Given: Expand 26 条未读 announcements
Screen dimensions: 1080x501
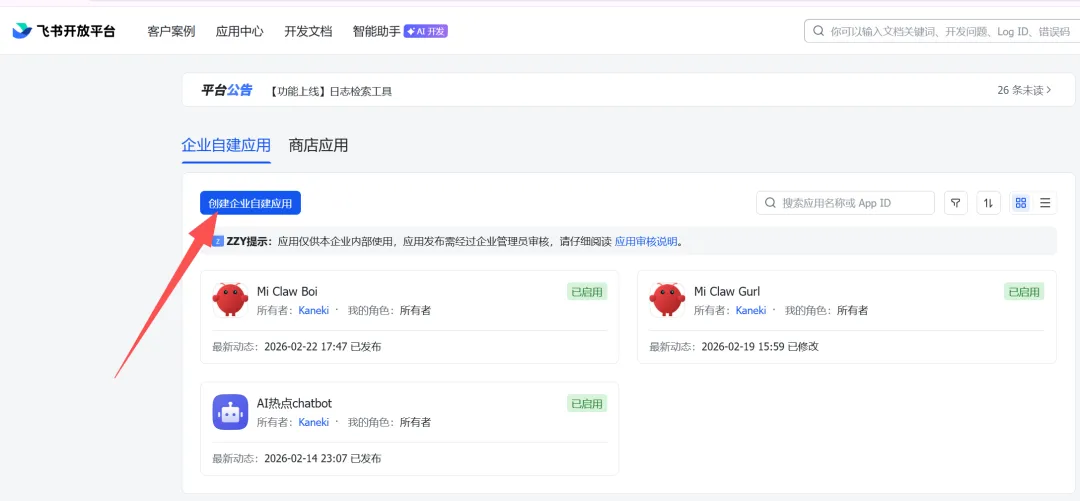Looking at the screenshot, I should 1024,90.
